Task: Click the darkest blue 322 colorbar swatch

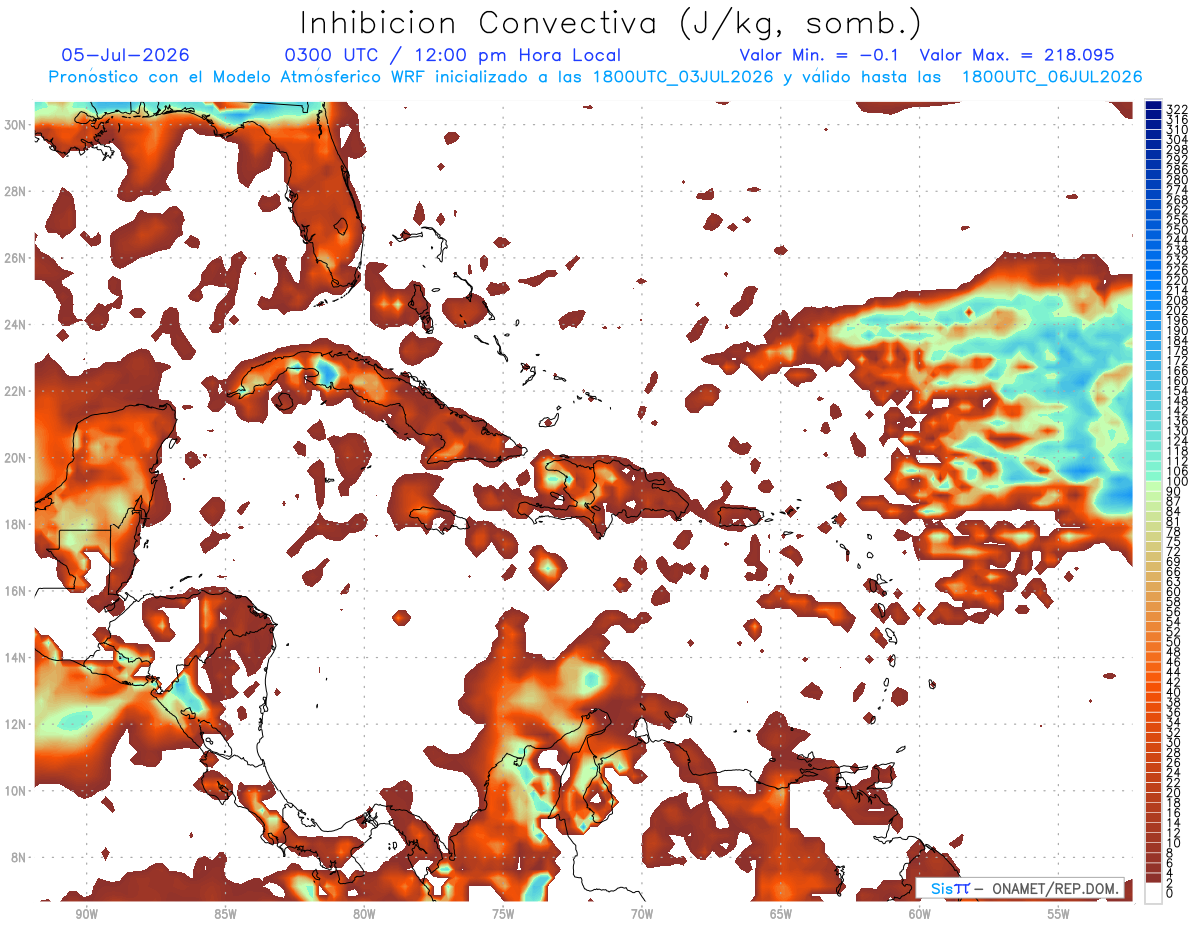Action: [x=1153, y=106]
